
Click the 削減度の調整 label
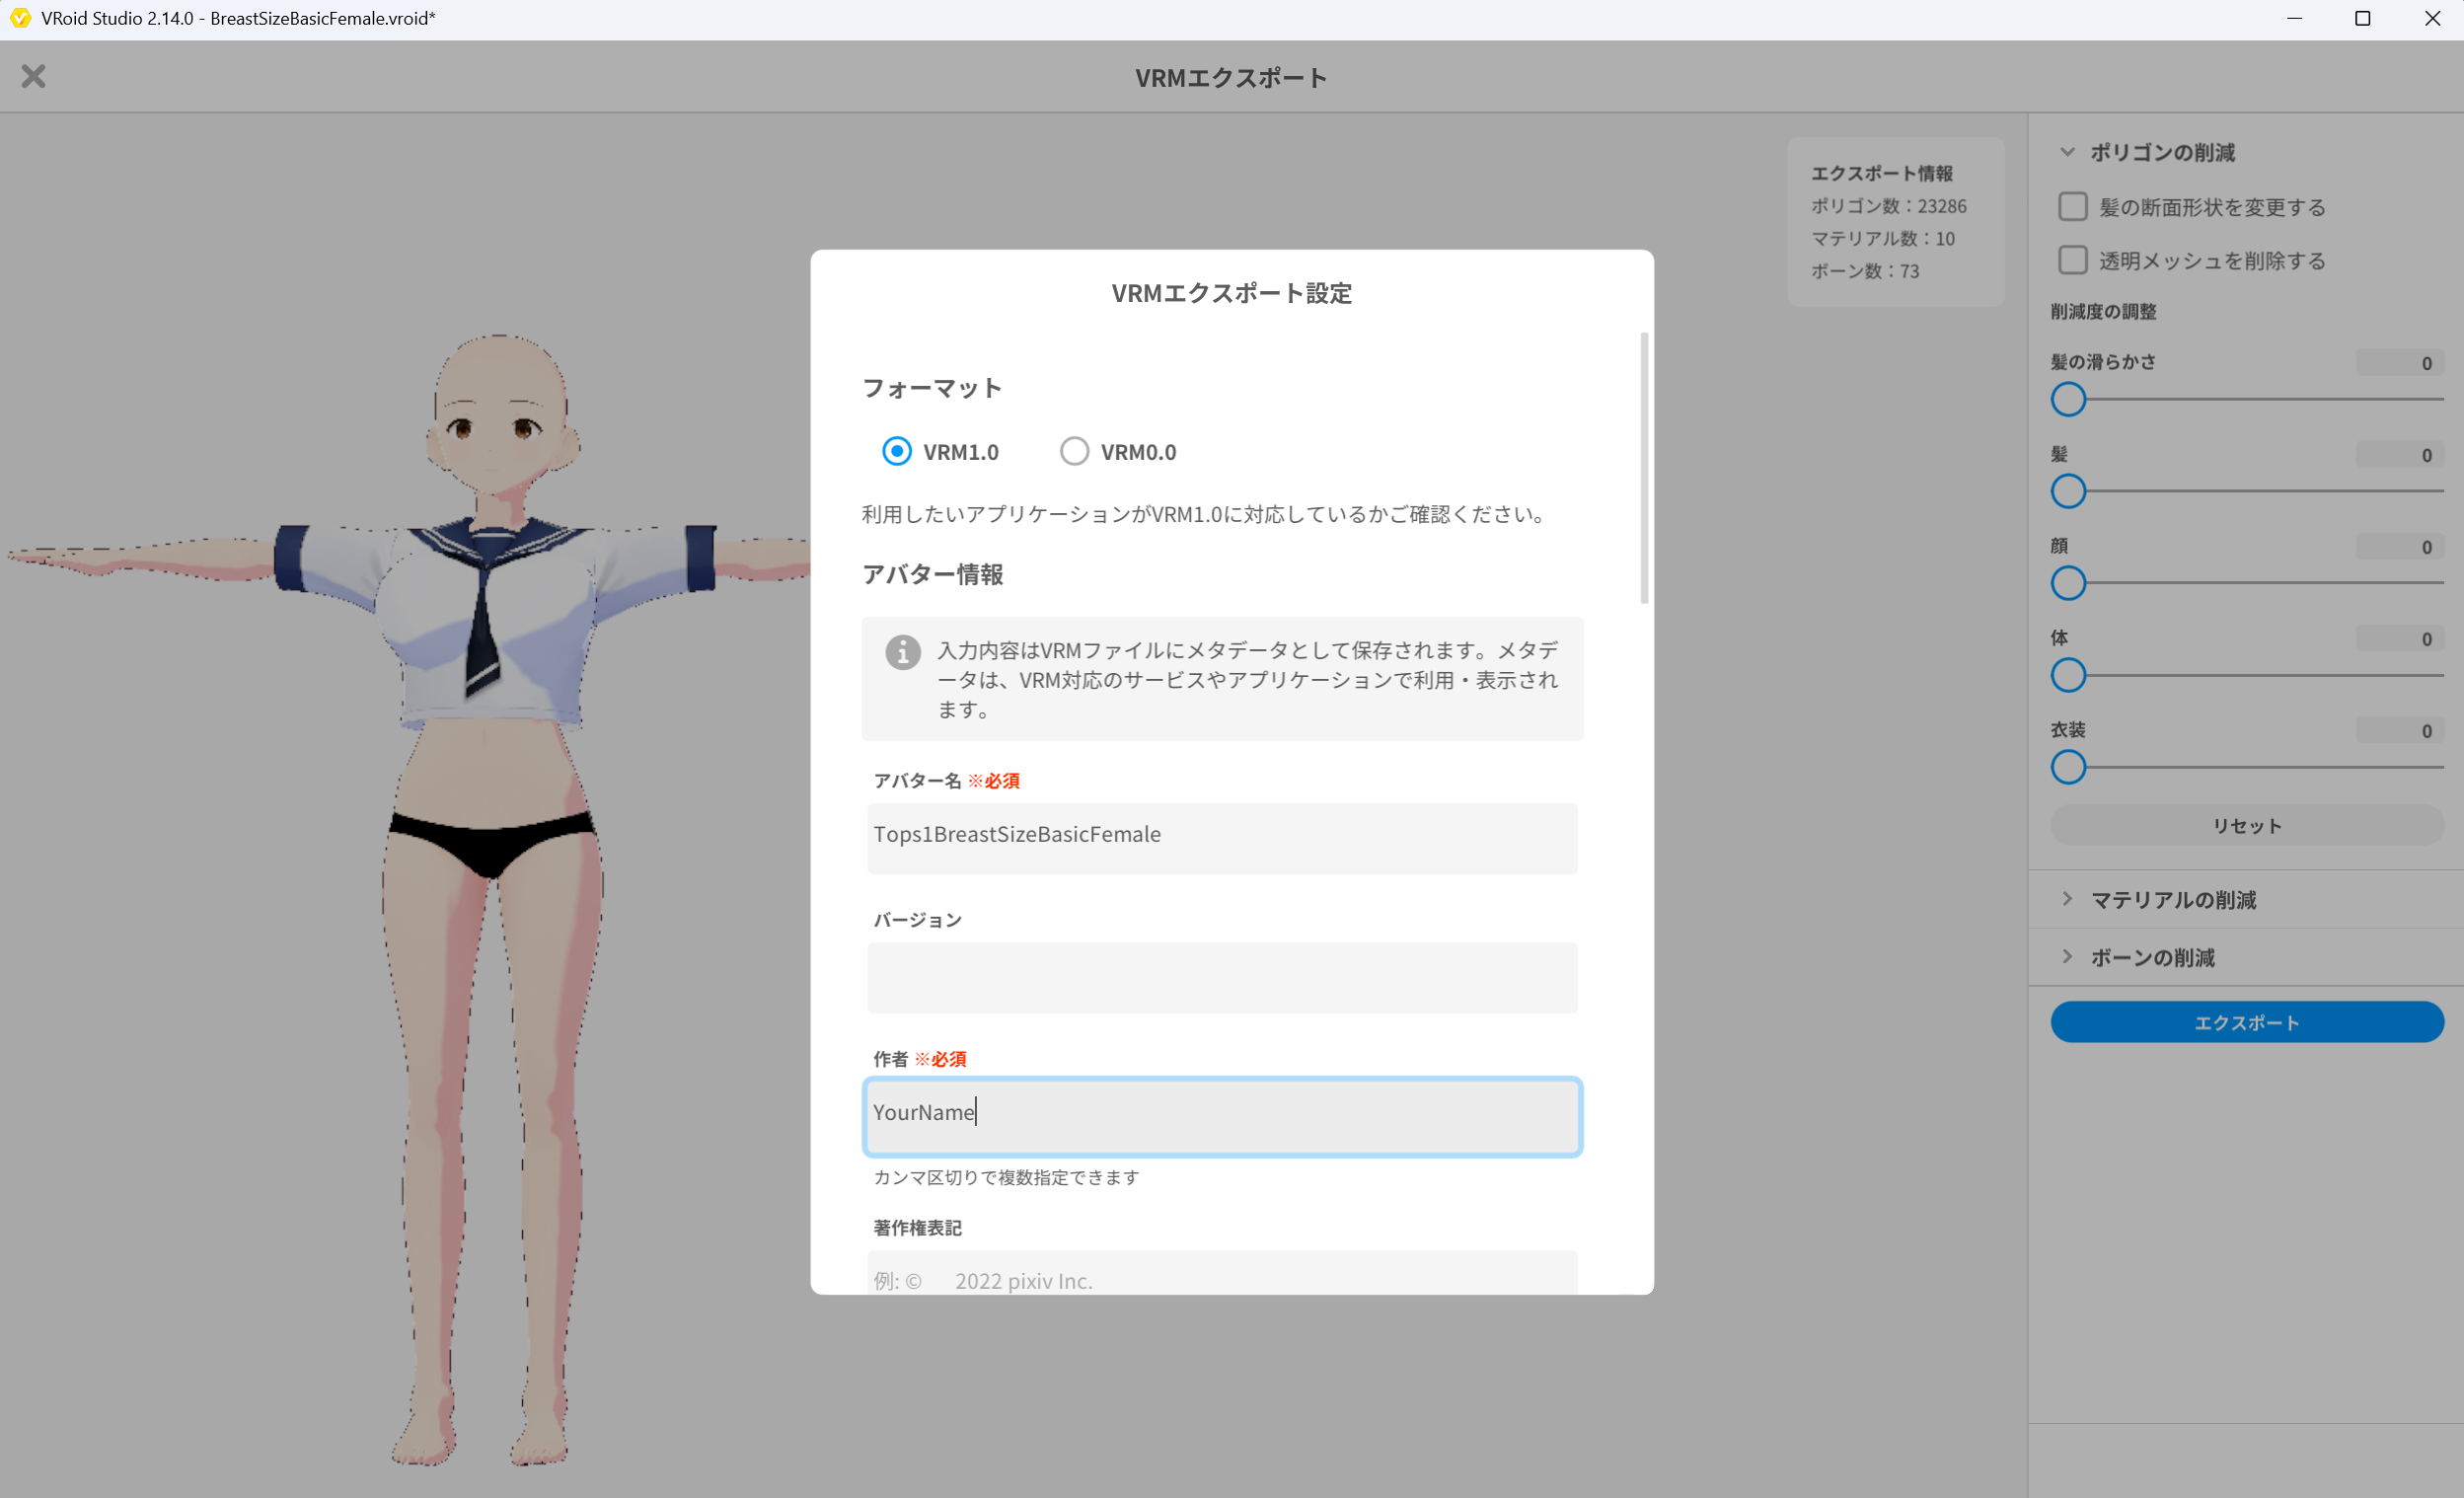pyautogui.click(x=2103, y=312)
